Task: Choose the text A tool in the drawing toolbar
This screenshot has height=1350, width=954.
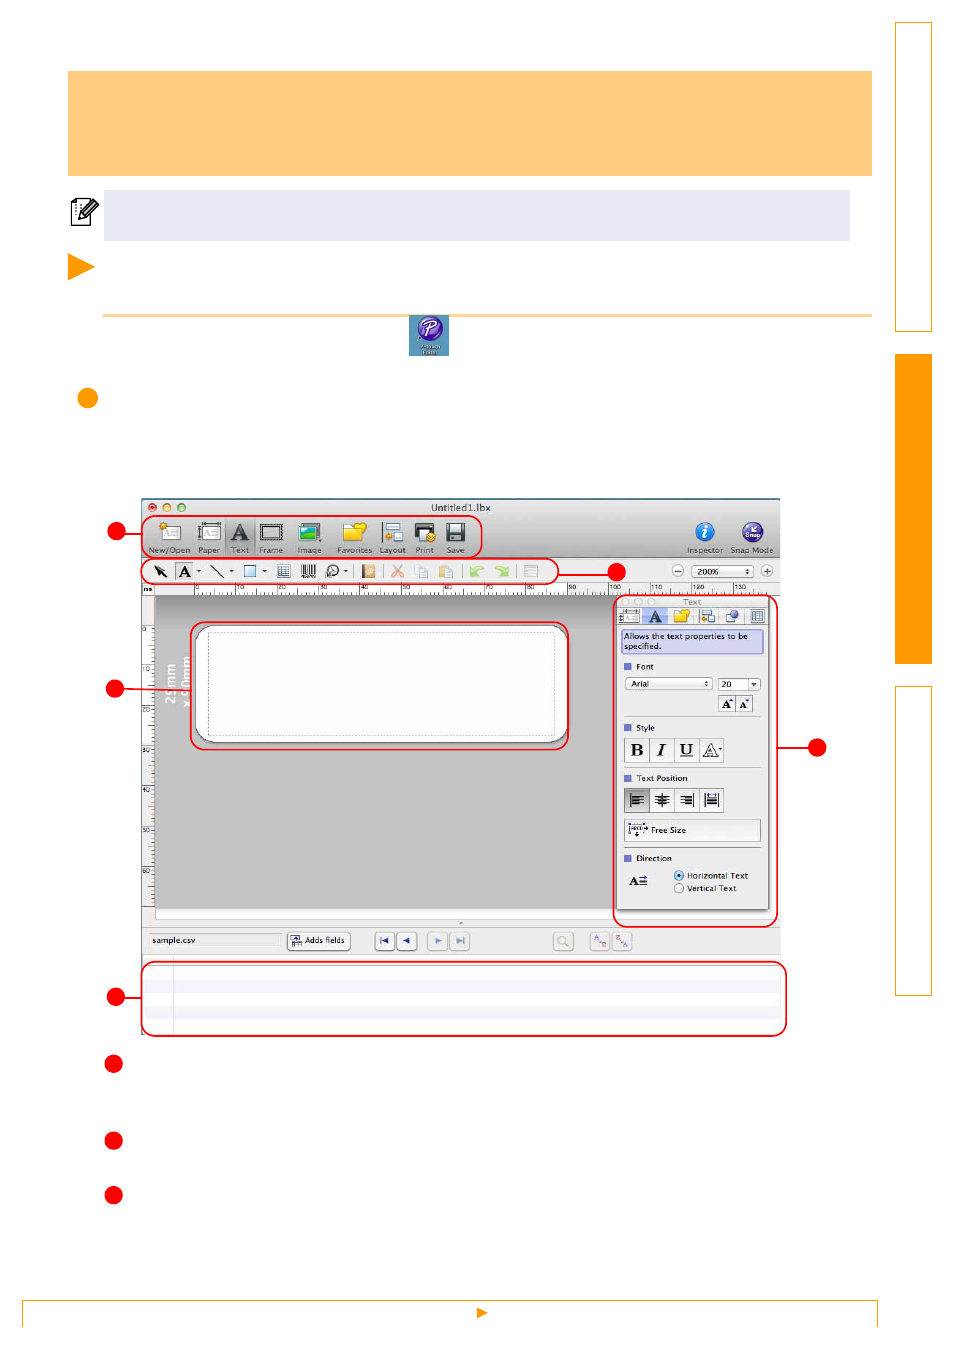Action: click(x=185, y=571)
